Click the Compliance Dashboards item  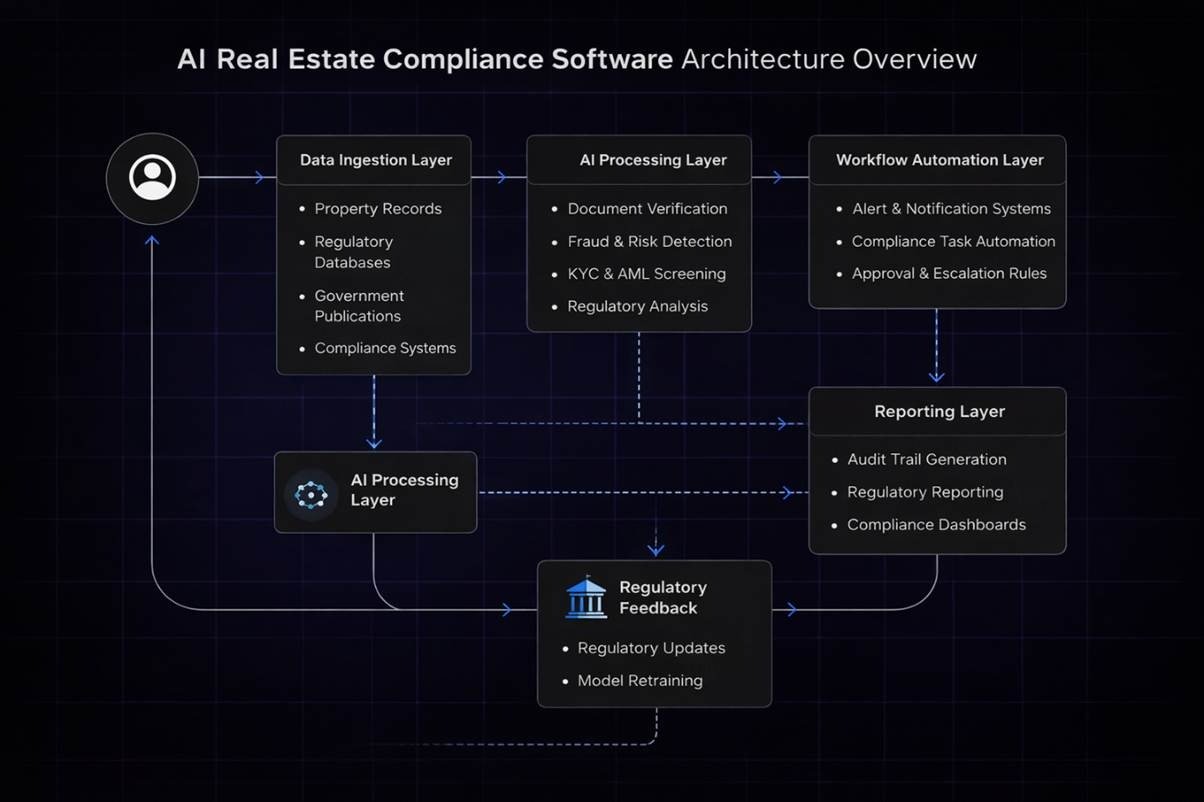click(936, 524)
